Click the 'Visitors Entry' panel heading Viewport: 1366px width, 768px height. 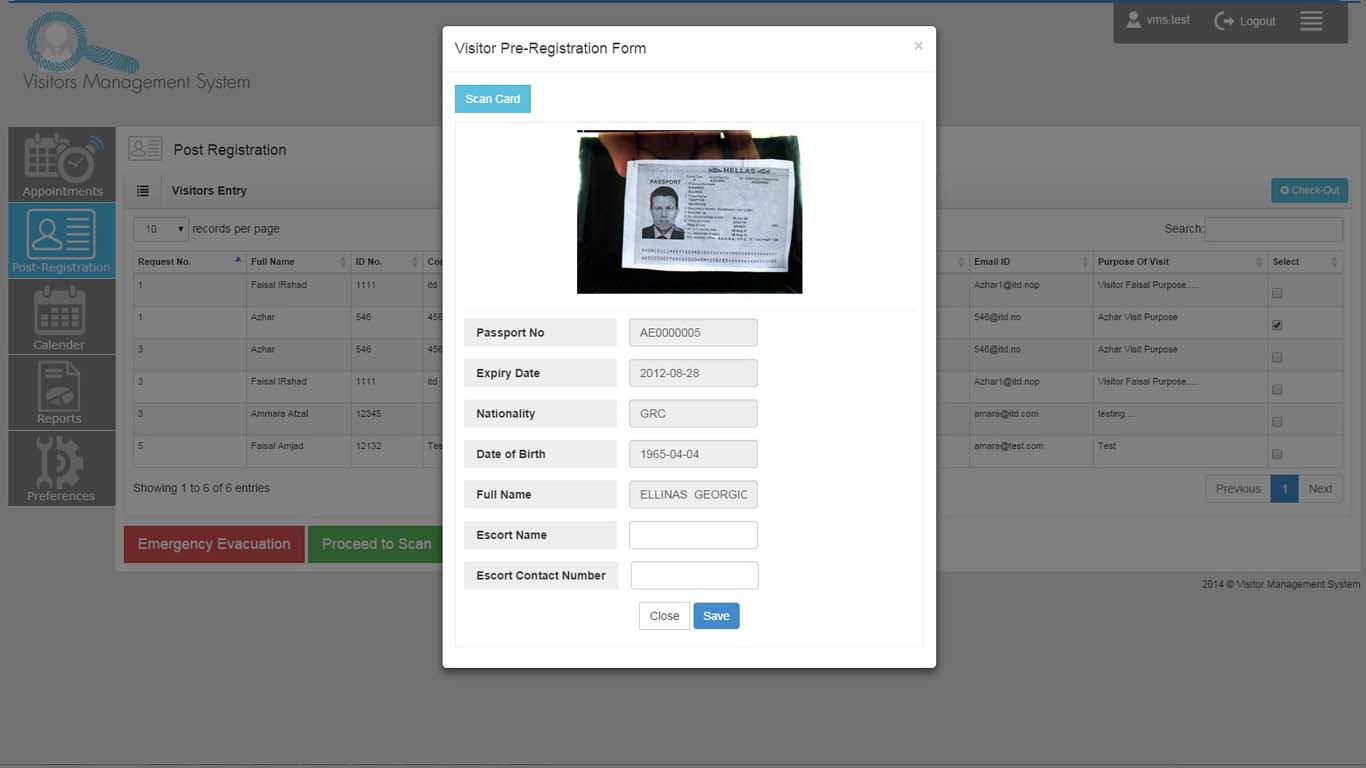tap(209, 191)
